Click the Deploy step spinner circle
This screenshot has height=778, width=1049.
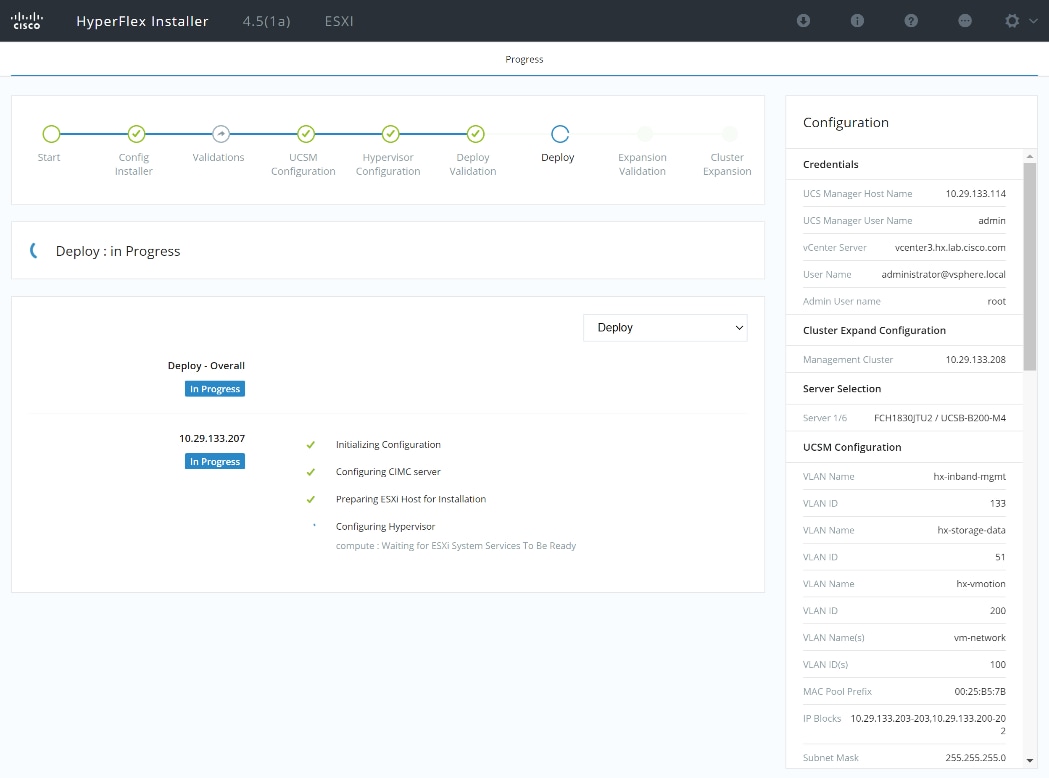pos(560,134)
